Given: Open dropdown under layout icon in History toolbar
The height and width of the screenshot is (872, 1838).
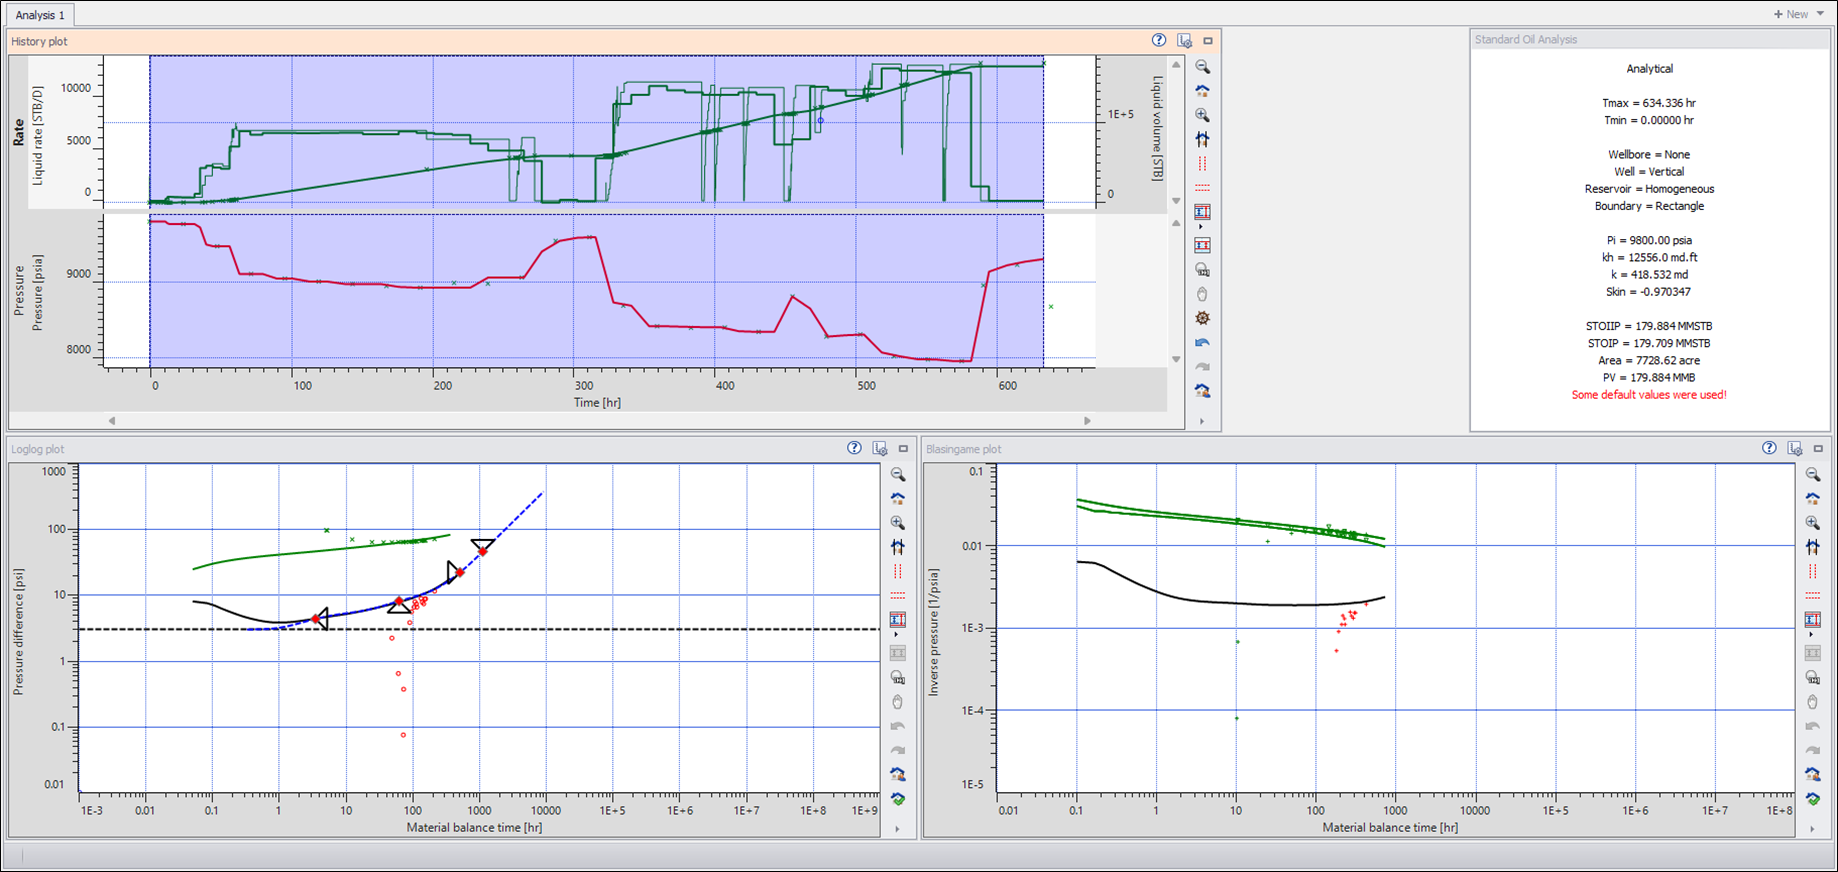Looking at the screenshot, I should [x=1201, y=227].
